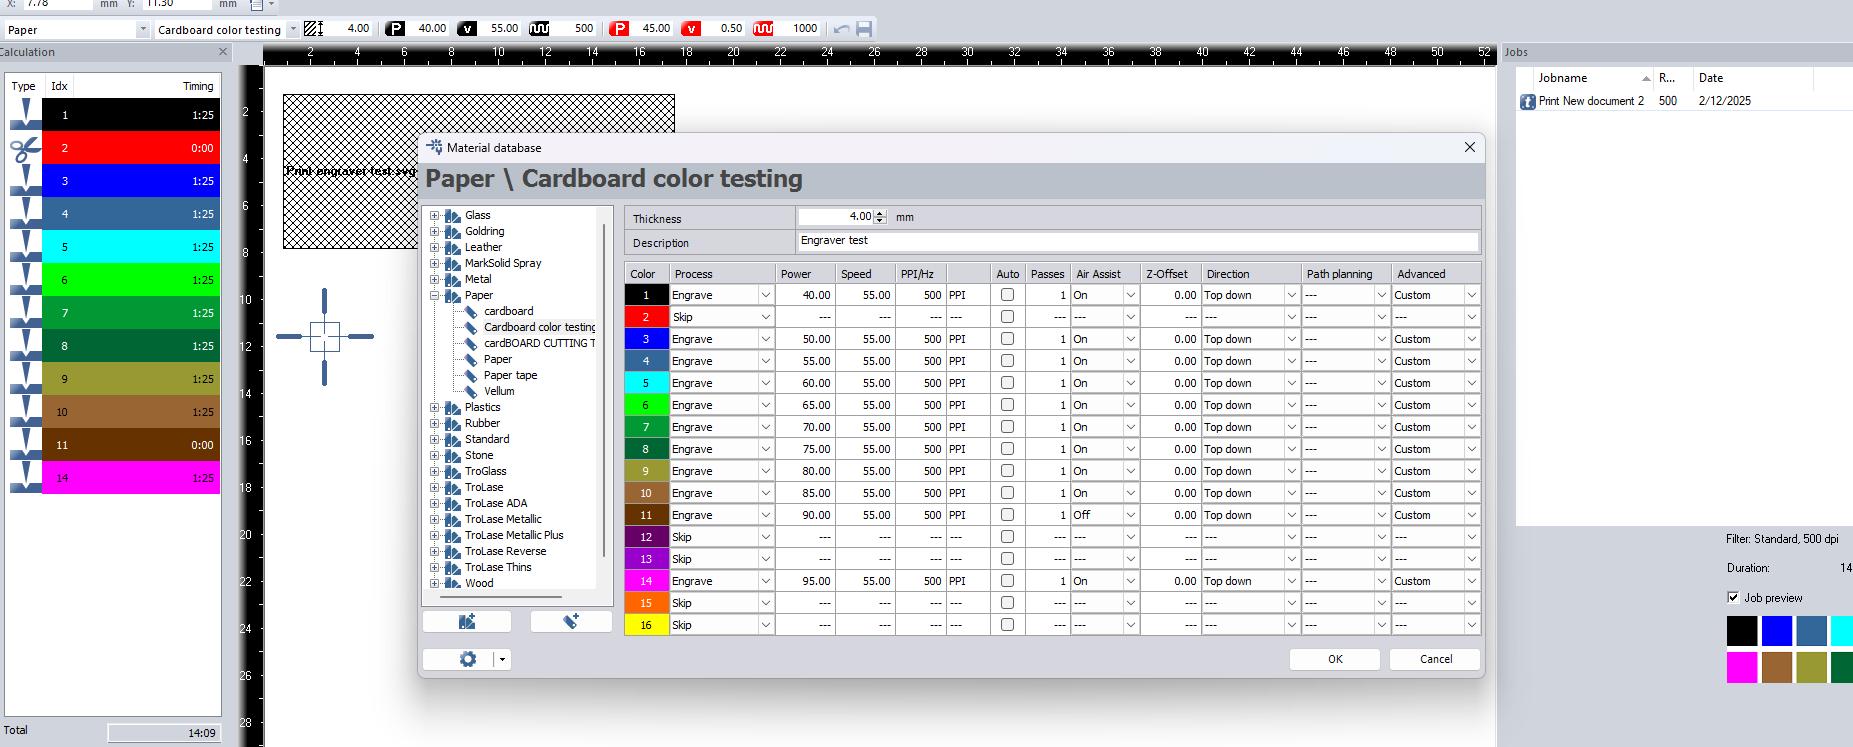Image resolution: width=1853 pixels, height=747 pixels.
Task: Toggle Auto checkbox for color 2 row
Action: tap(1007, 317)
